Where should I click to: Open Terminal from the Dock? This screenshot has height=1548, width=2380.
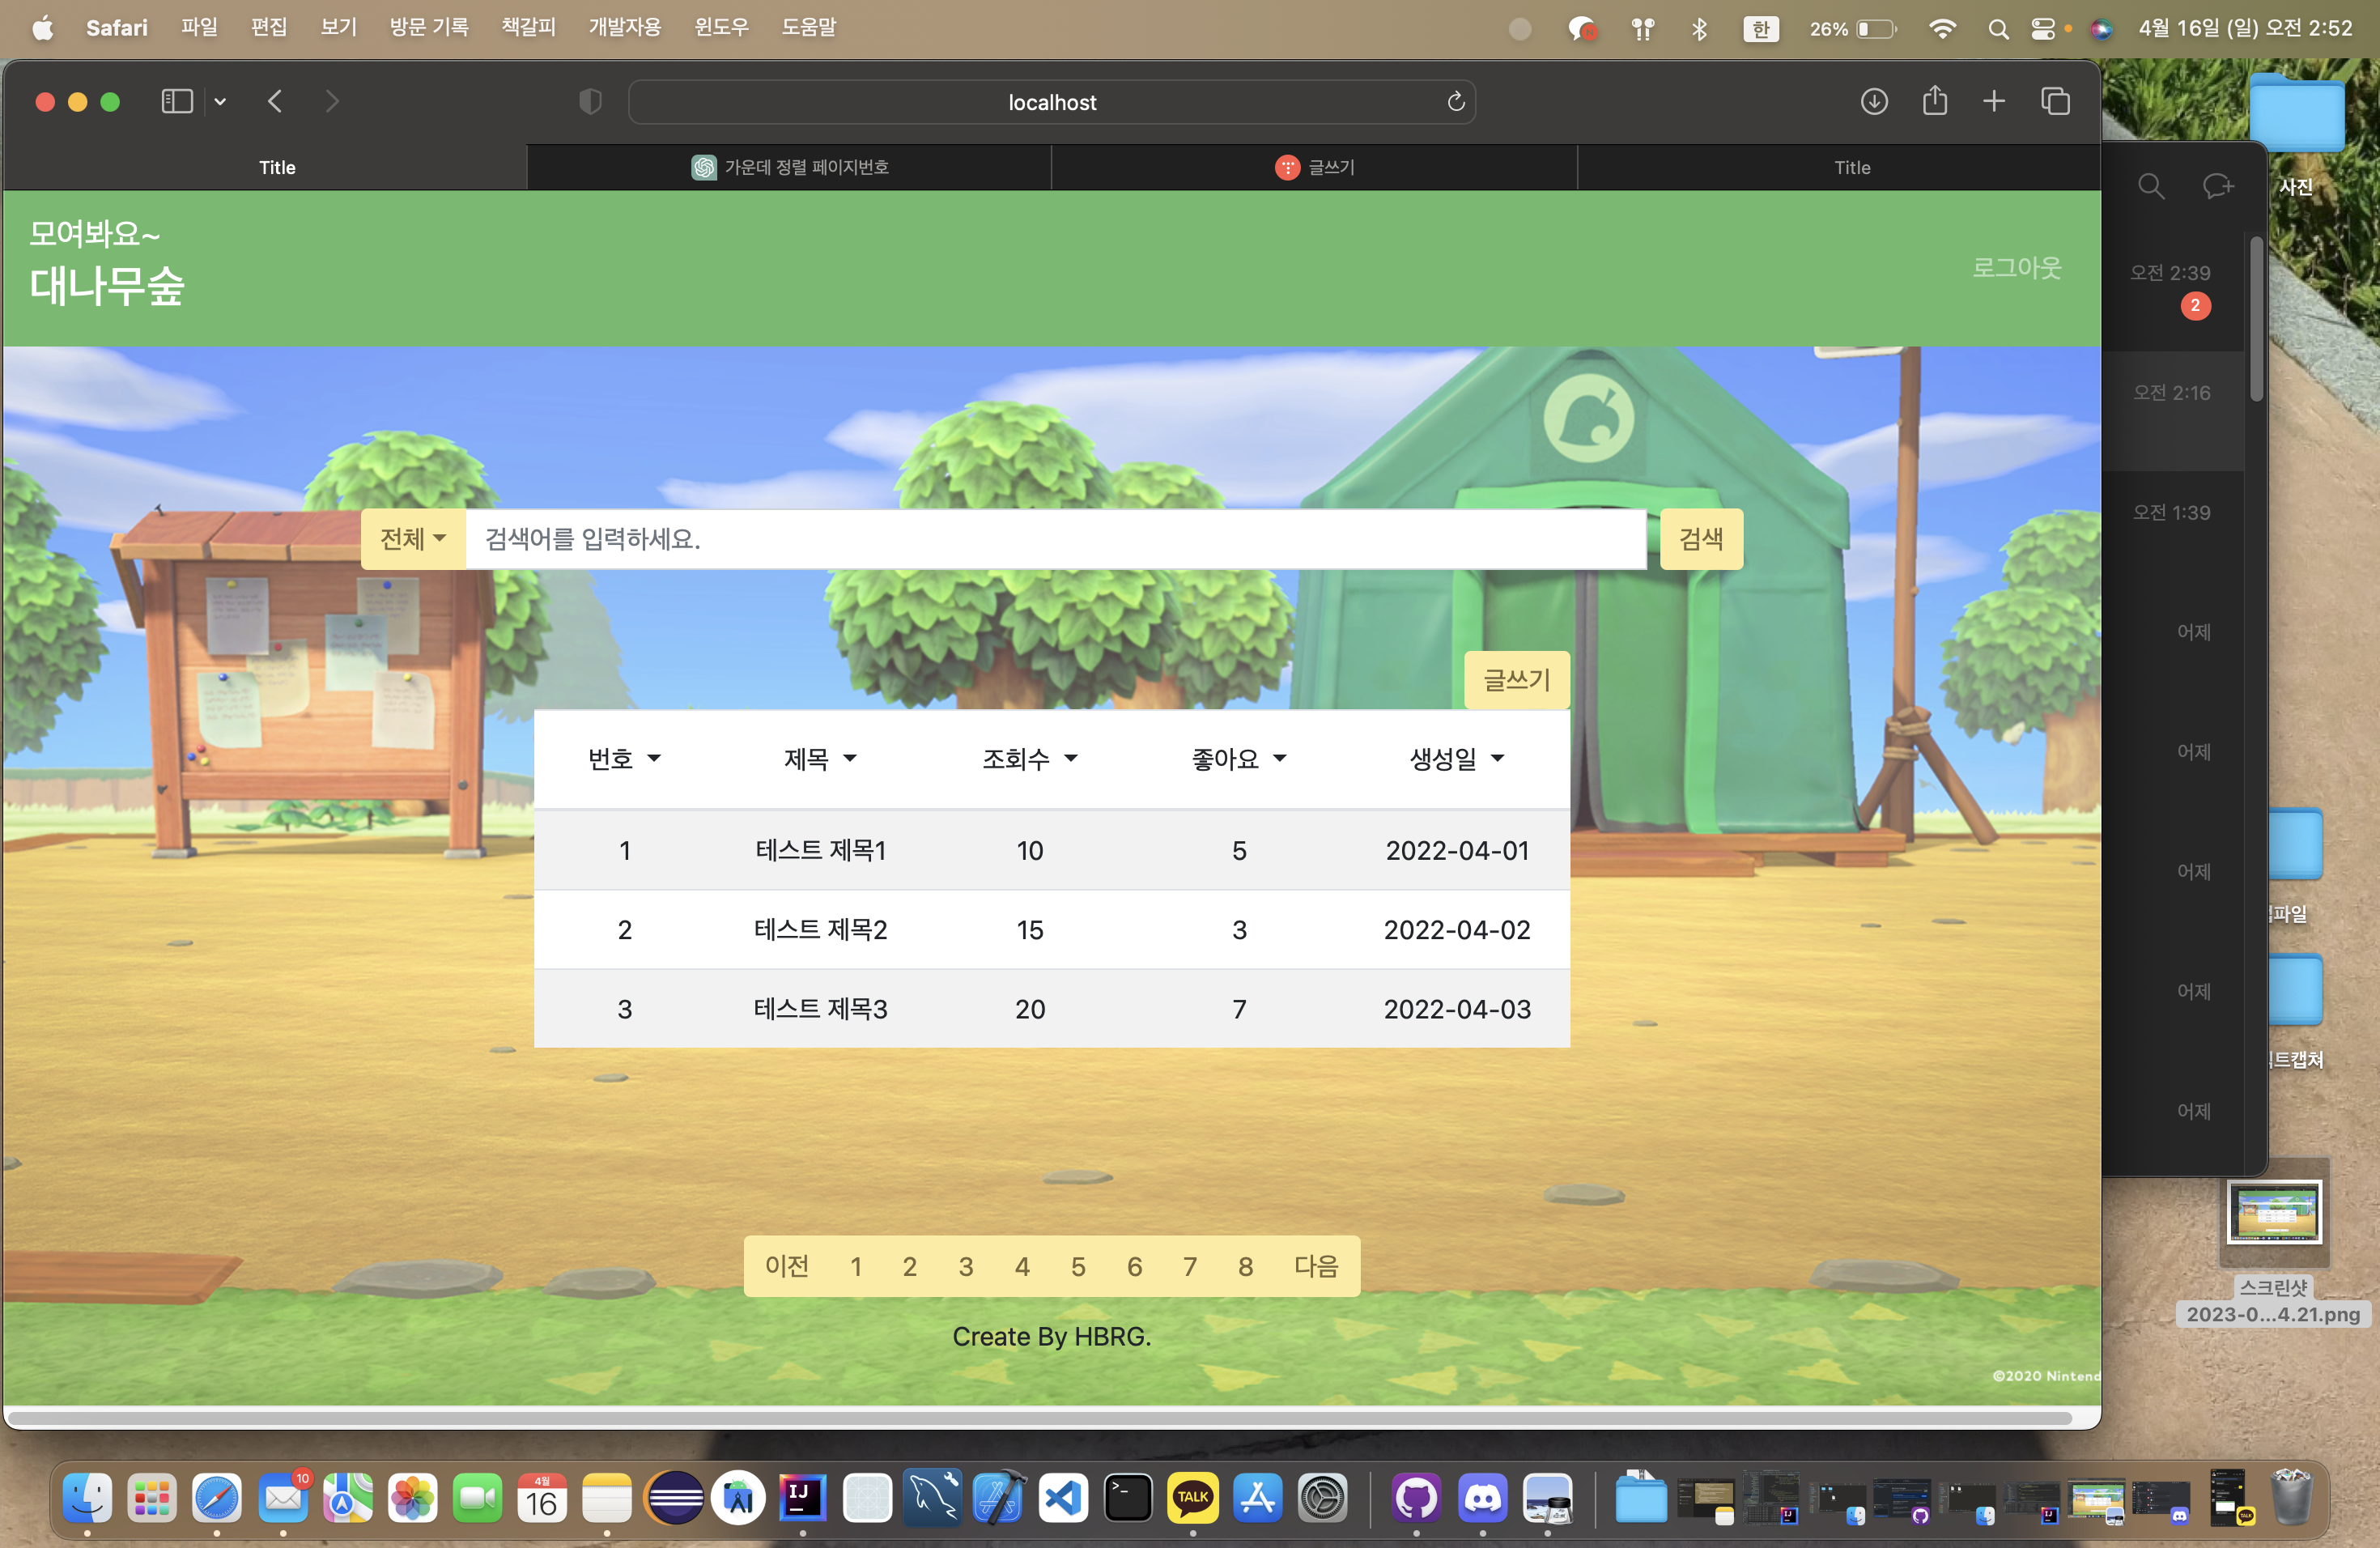point(1127,1498)
